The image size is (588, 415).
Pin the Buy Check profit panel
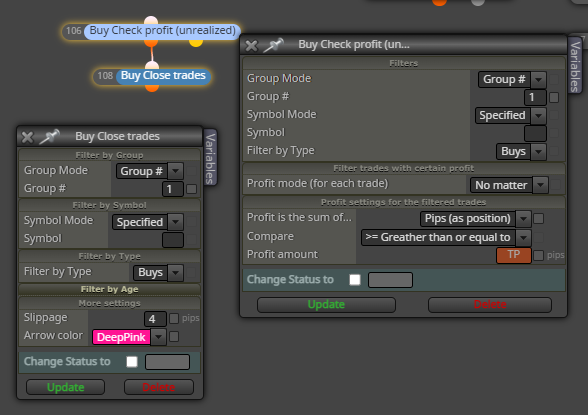(x=274, y=45)
